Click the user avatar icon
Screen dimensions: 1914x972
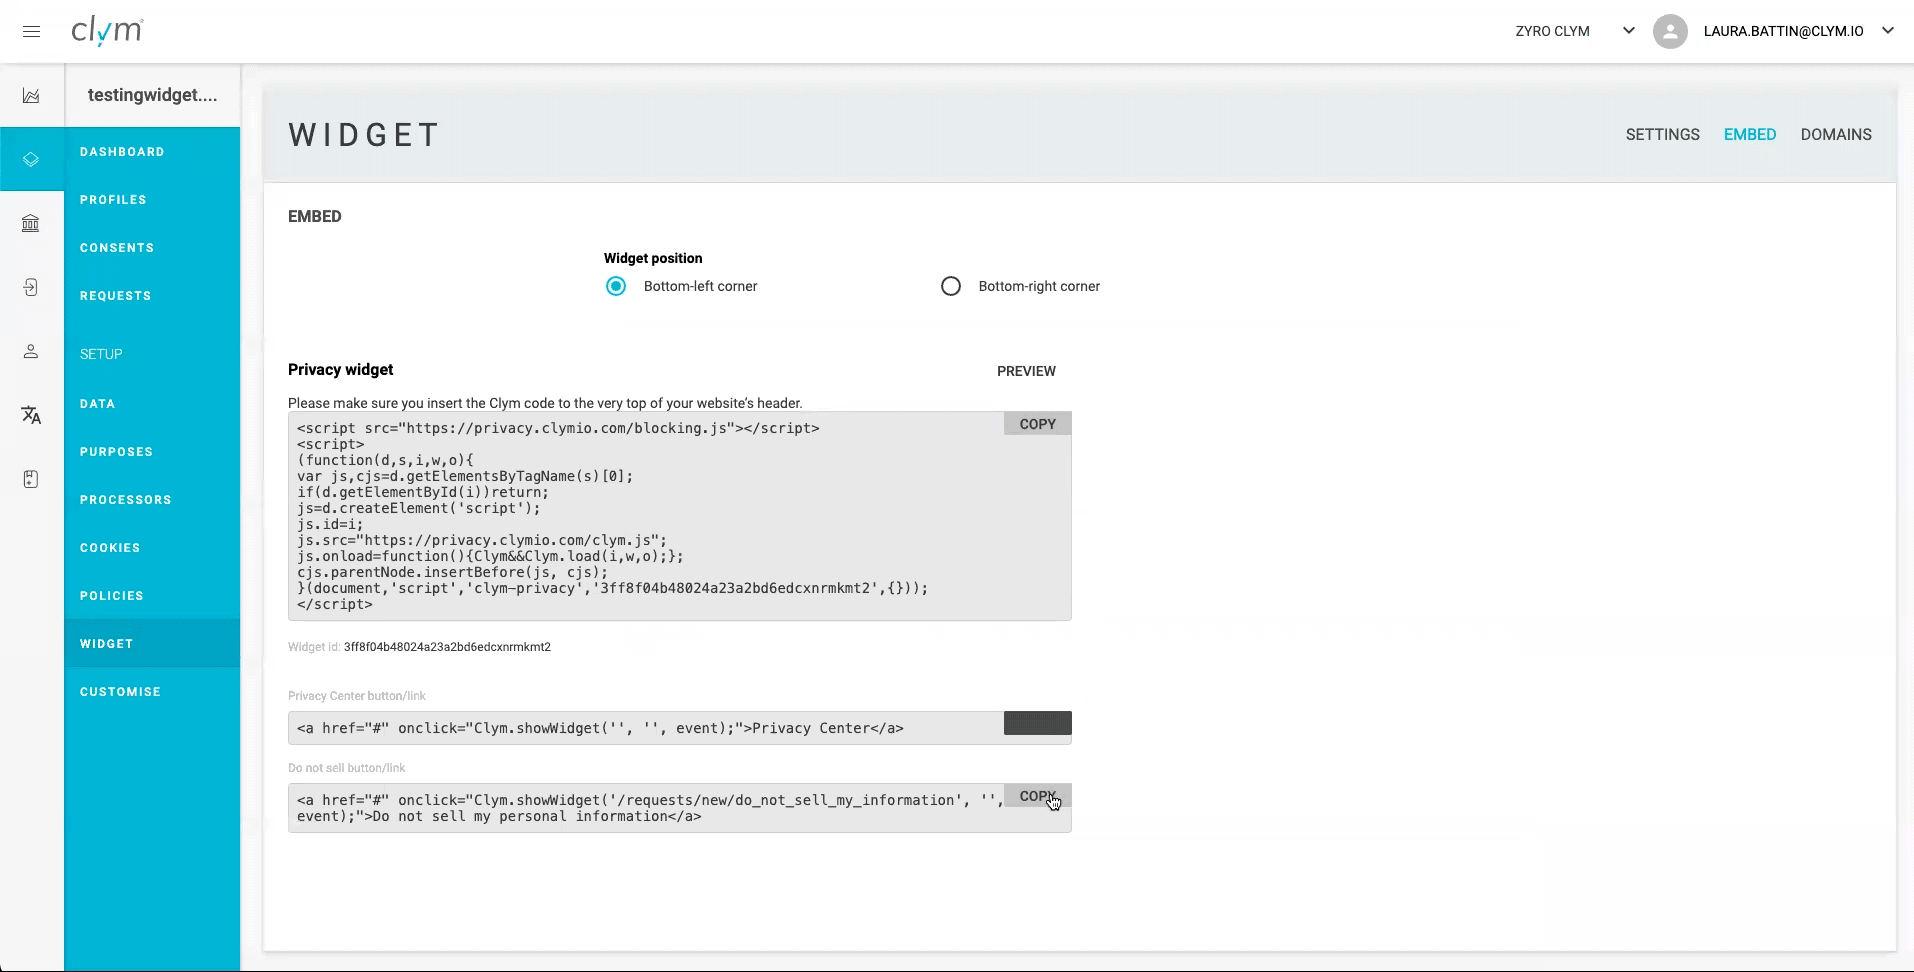tap(1669, 31)
